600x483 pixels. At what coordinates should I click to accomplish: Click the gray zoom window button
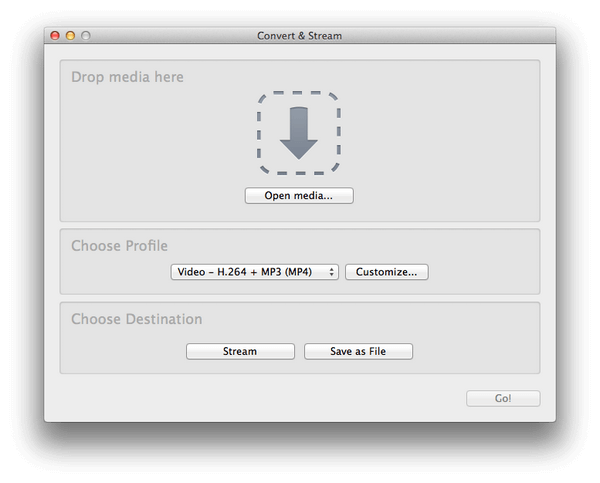point(86,36)
